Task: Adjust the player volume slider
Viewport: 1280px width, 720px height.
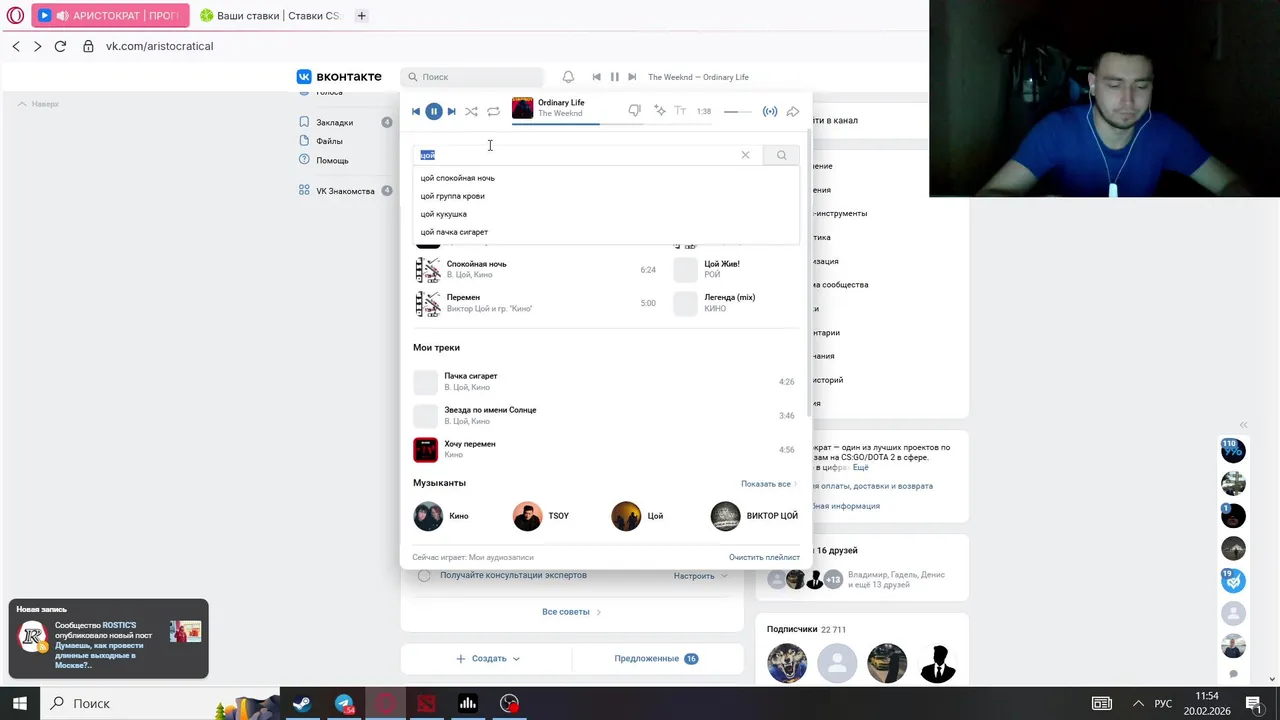Action: 738,111
